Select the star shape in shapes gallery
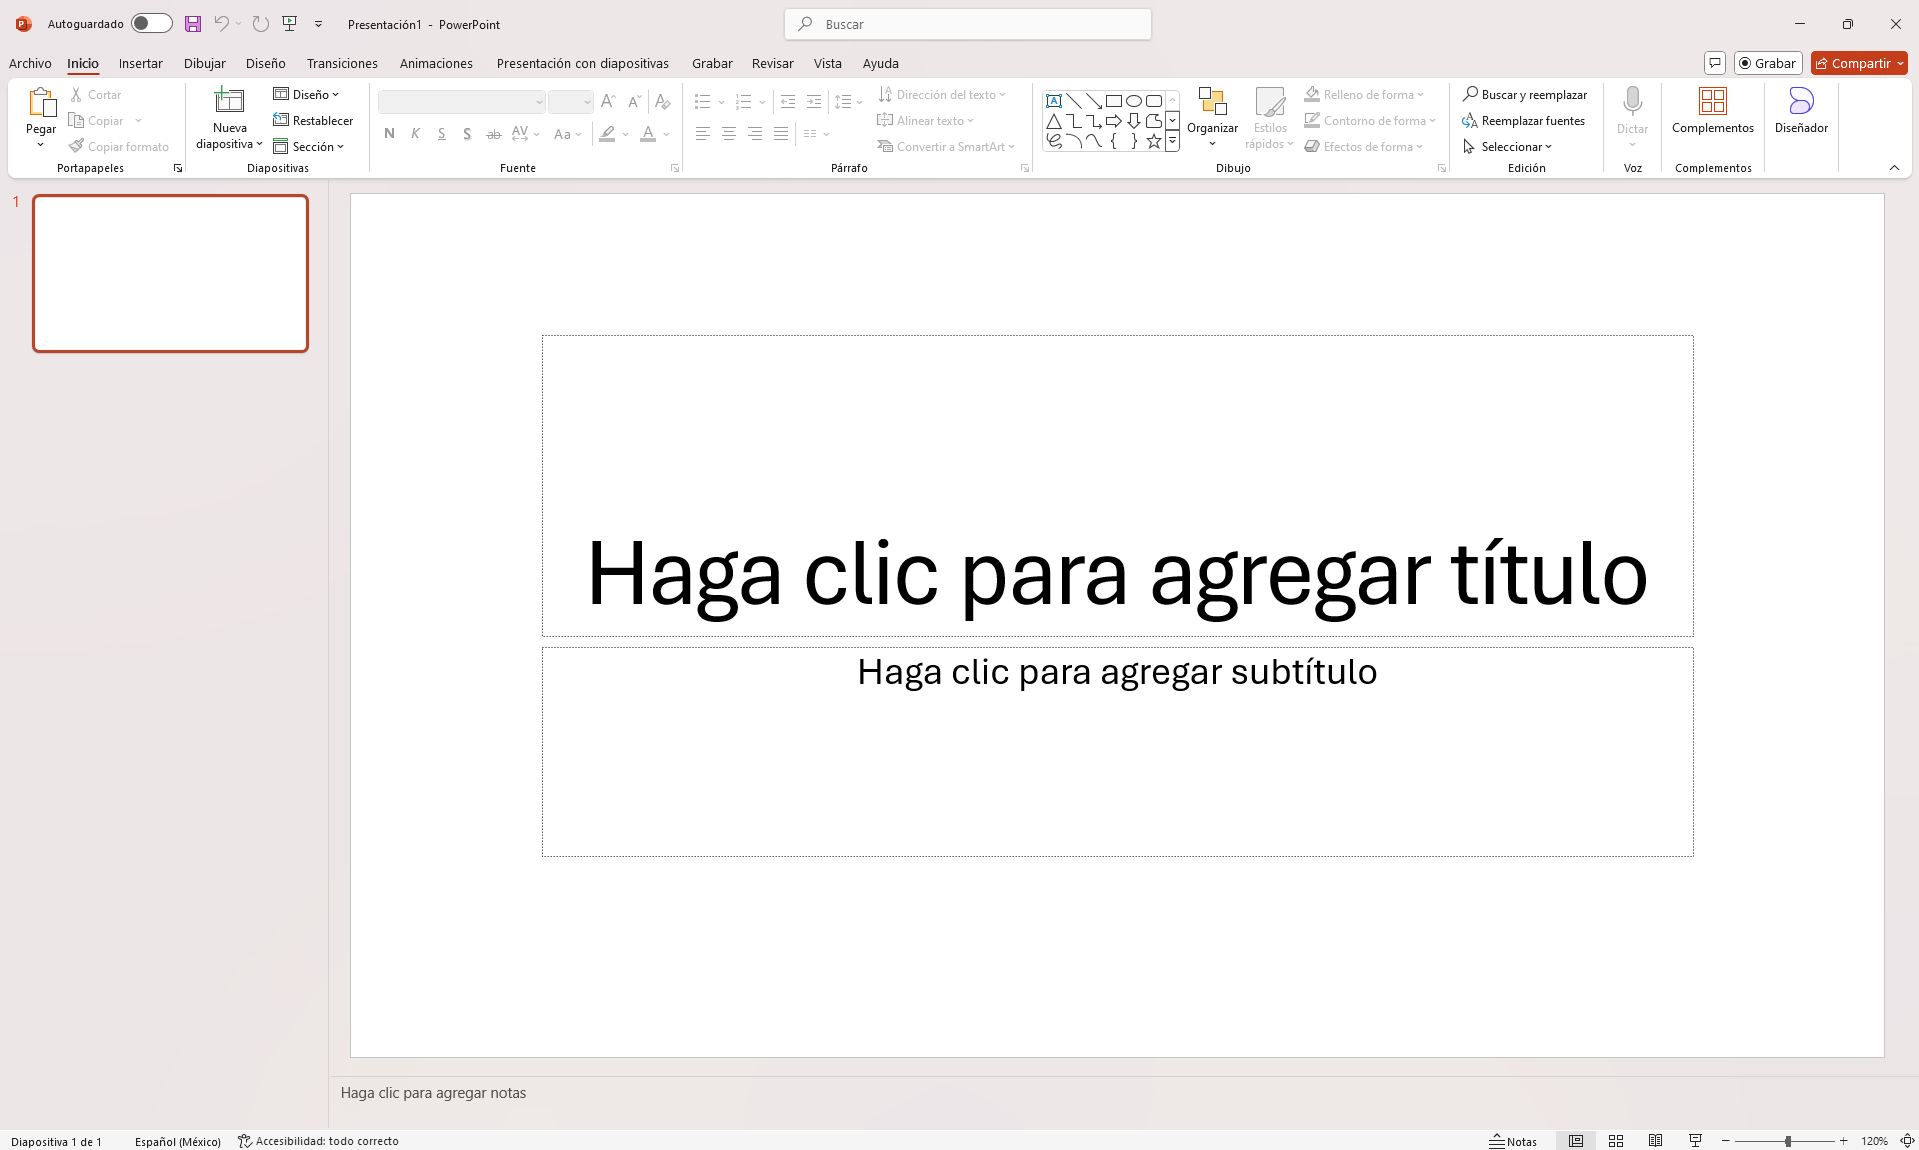1919x1150 pixels. (x=1153, y=141)
